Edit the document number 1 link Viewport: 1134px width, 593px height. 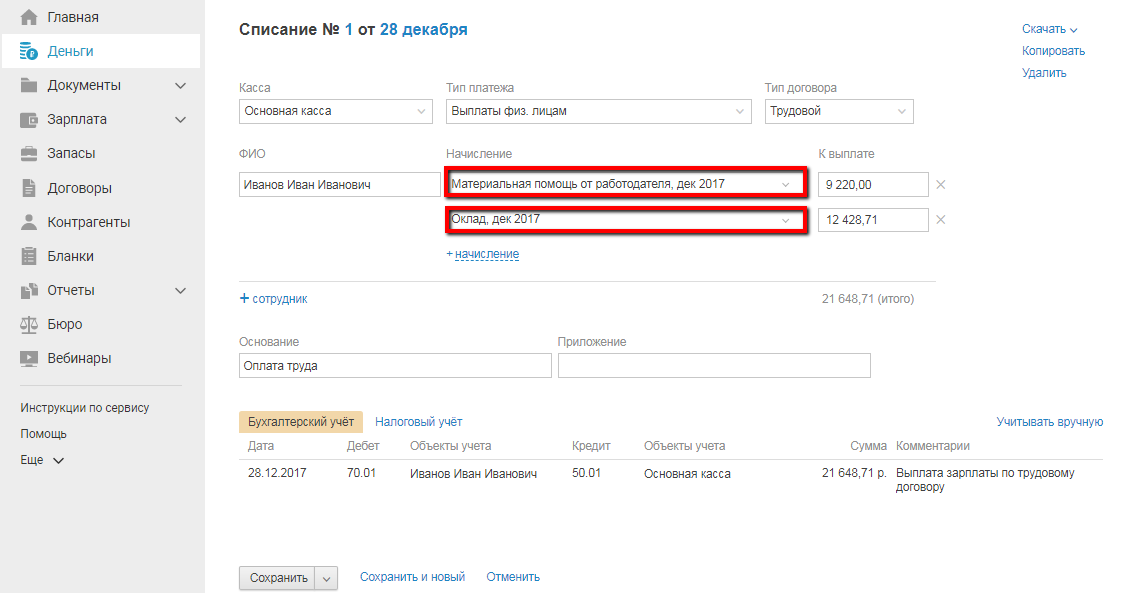coord(349,30)
